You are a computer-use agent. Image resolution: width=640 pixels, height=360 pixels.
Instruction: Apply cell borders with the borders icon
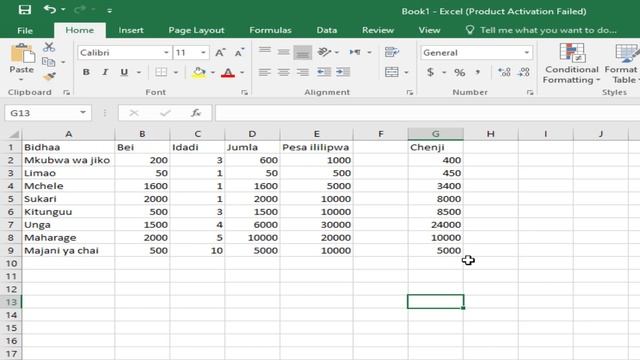coord(161,72)
